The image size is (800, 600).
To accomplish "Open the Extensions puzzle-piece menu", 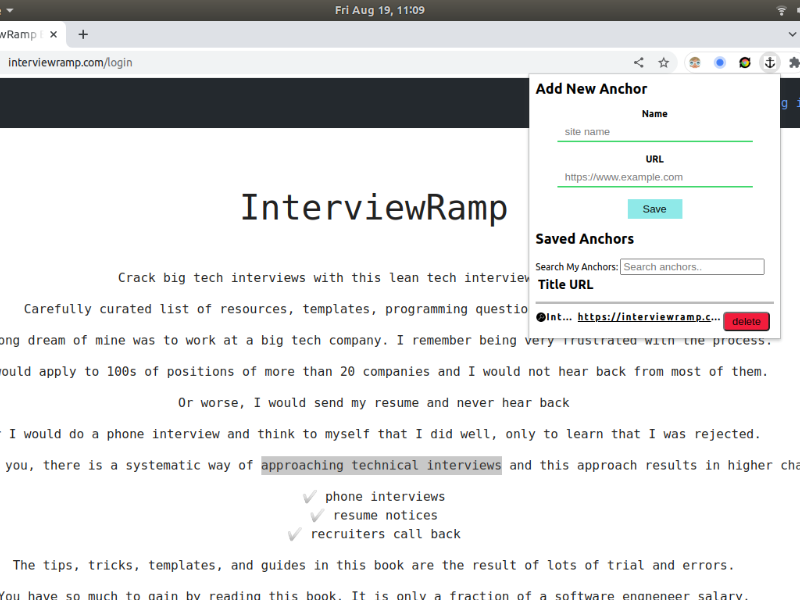I will 794,62.
